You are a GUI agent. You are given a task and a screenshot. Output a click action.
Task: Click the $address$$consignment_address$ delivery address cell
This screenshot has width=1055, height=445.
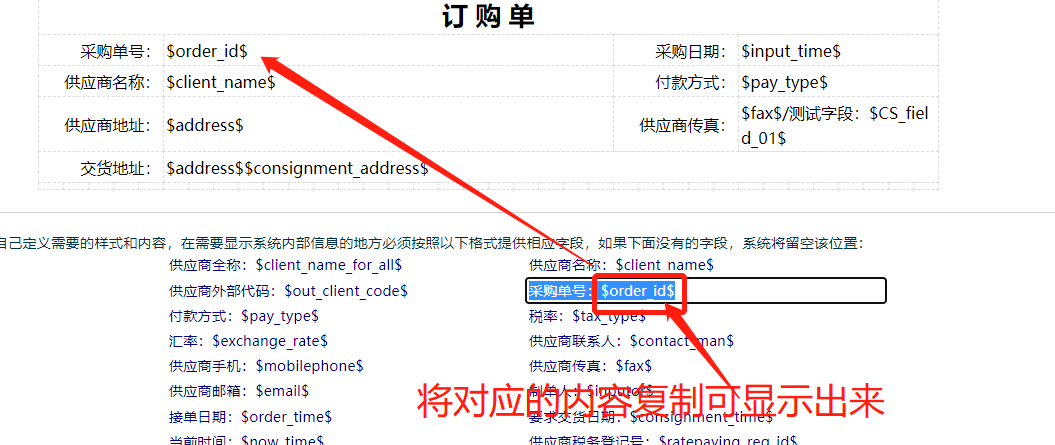297,168
